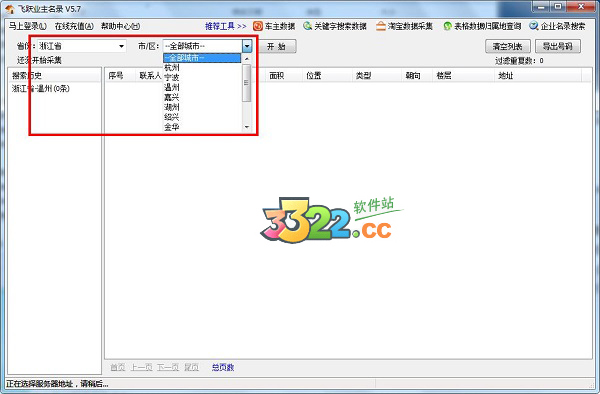
Task: Close the 飞跃业主名录 window
Action: [581, 7]
